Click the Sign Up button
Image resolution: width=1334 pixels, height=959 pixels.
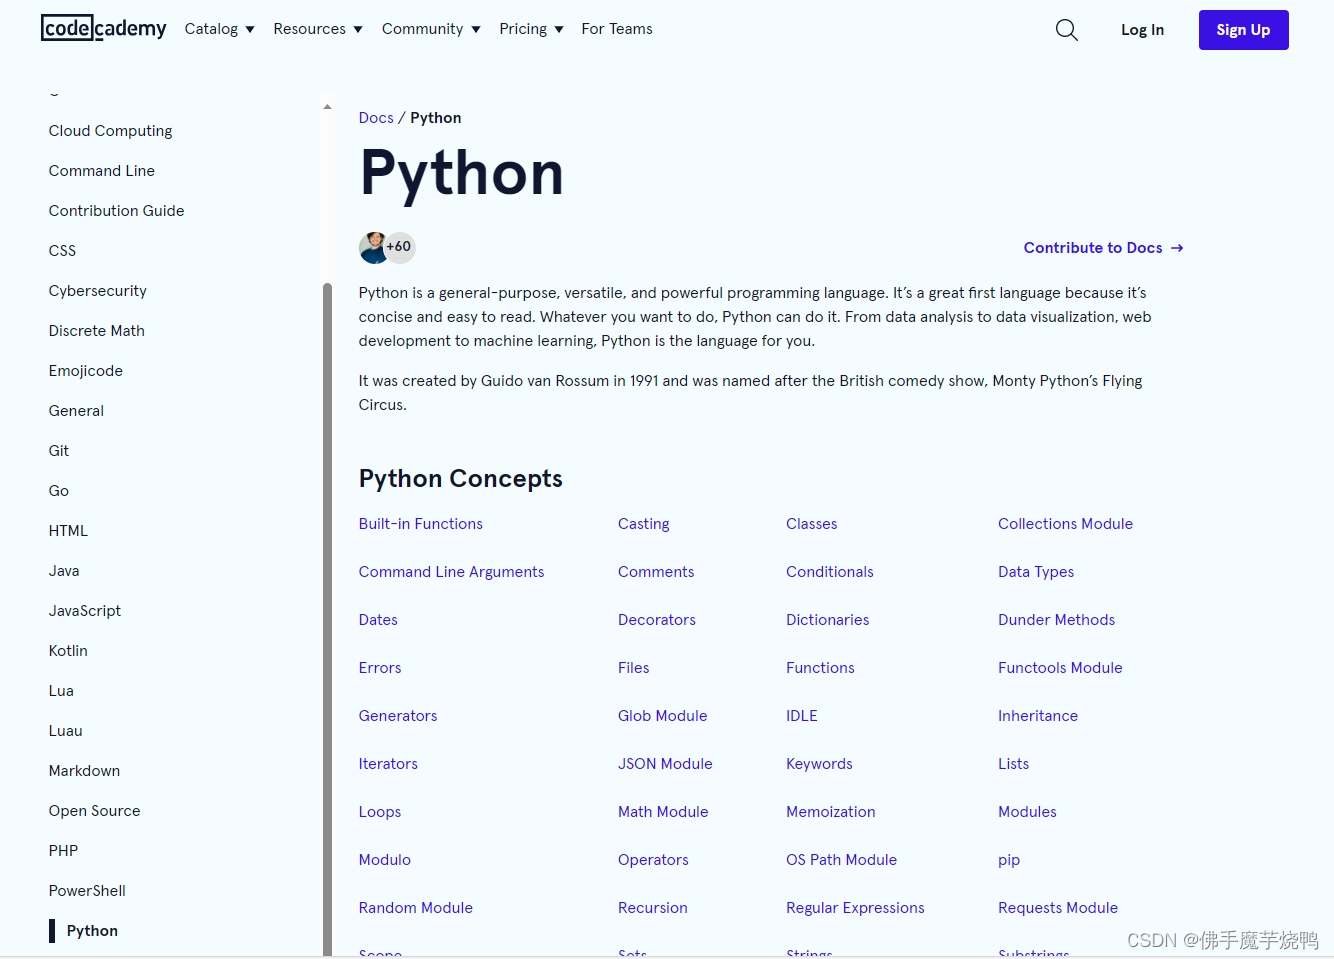pyautogui.click(x=1243, y=30)
